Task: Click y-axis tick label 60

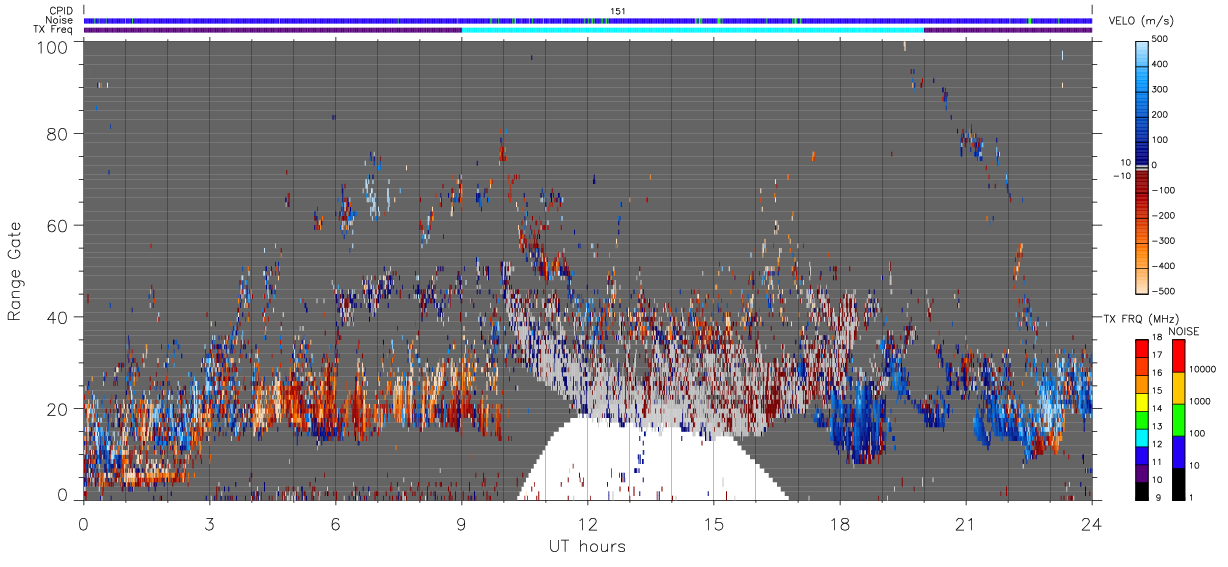Action: 59,225
